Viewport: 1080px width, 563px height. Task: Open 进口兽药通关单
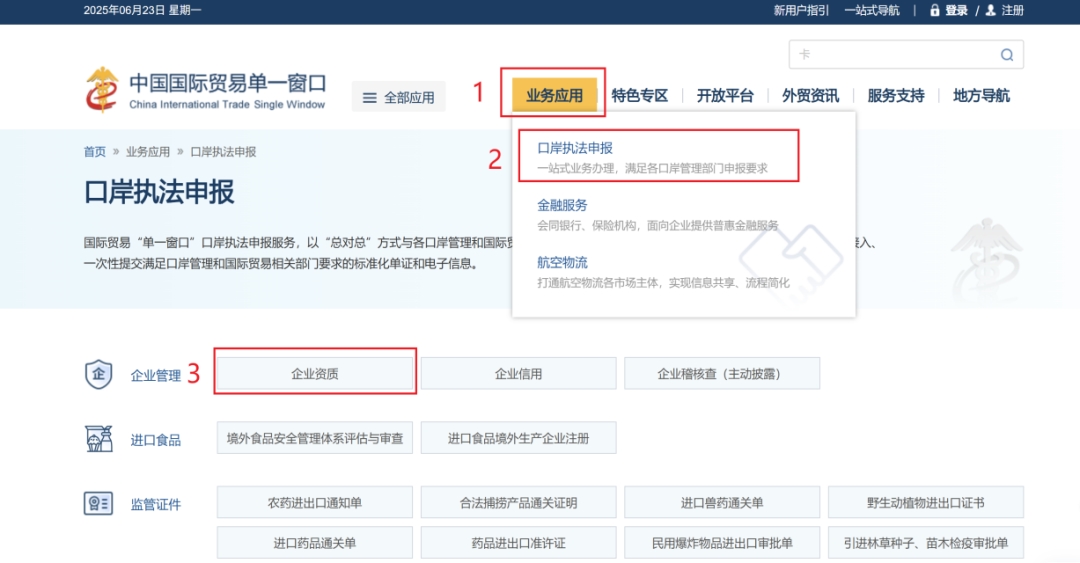pyautogui.click(x=722, y=502)
